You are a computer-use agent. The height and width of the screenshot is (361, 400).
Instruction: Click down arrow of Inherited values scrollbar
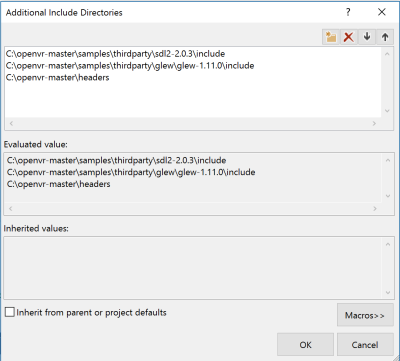(x=388, y=293)
